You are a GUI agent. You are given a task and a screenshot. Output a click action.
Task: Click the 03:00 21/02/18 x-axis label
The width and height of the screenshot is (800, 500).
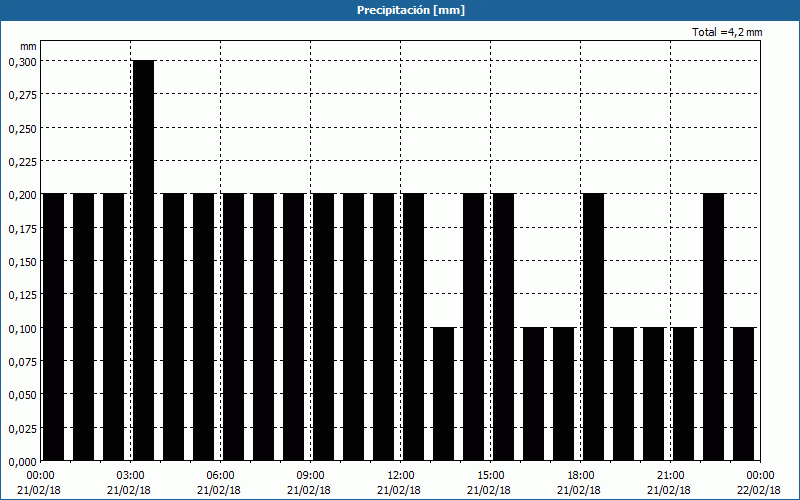130,483
